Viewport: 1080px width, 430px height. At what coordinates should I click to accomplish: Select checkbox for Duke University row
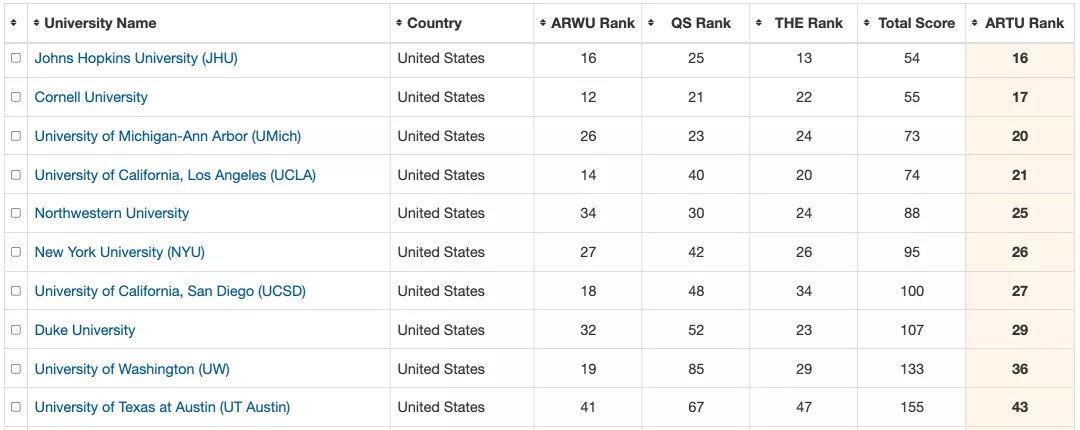[x=16, y=330]
